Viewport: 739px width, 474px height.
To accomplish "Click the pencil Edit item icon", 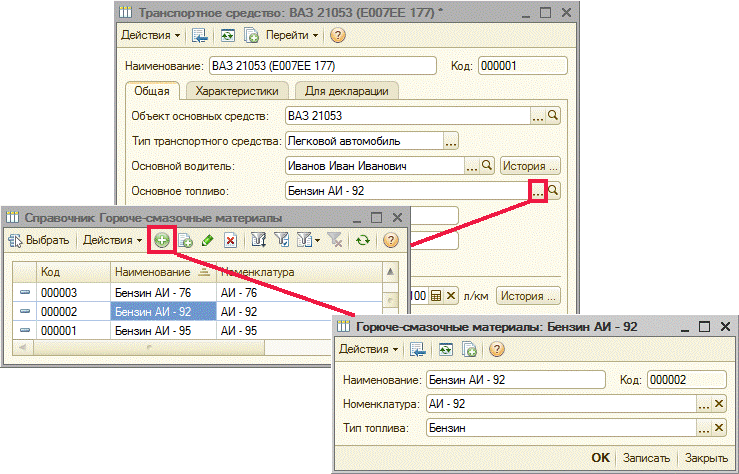I will click(x=207, y=240).
